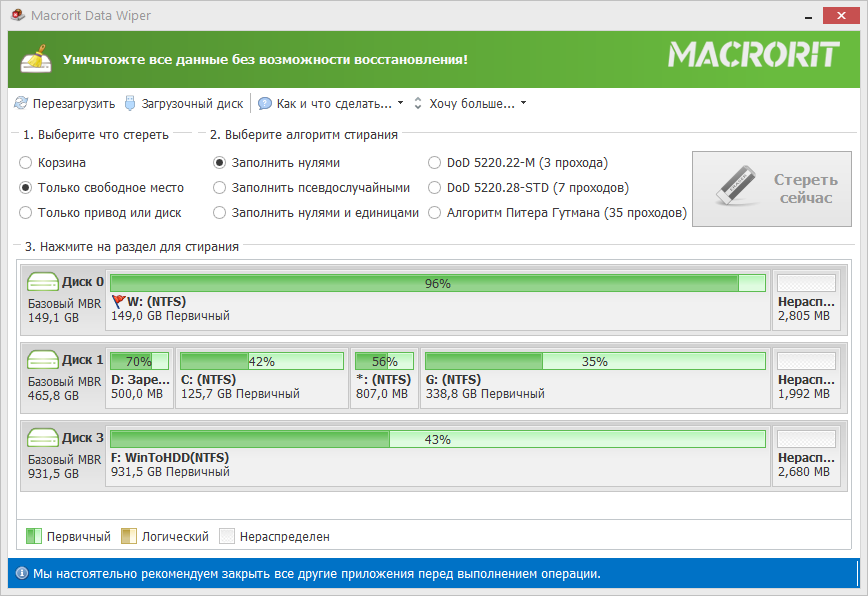Click the Диск 3 hard drive icon

tap(43, 438)
